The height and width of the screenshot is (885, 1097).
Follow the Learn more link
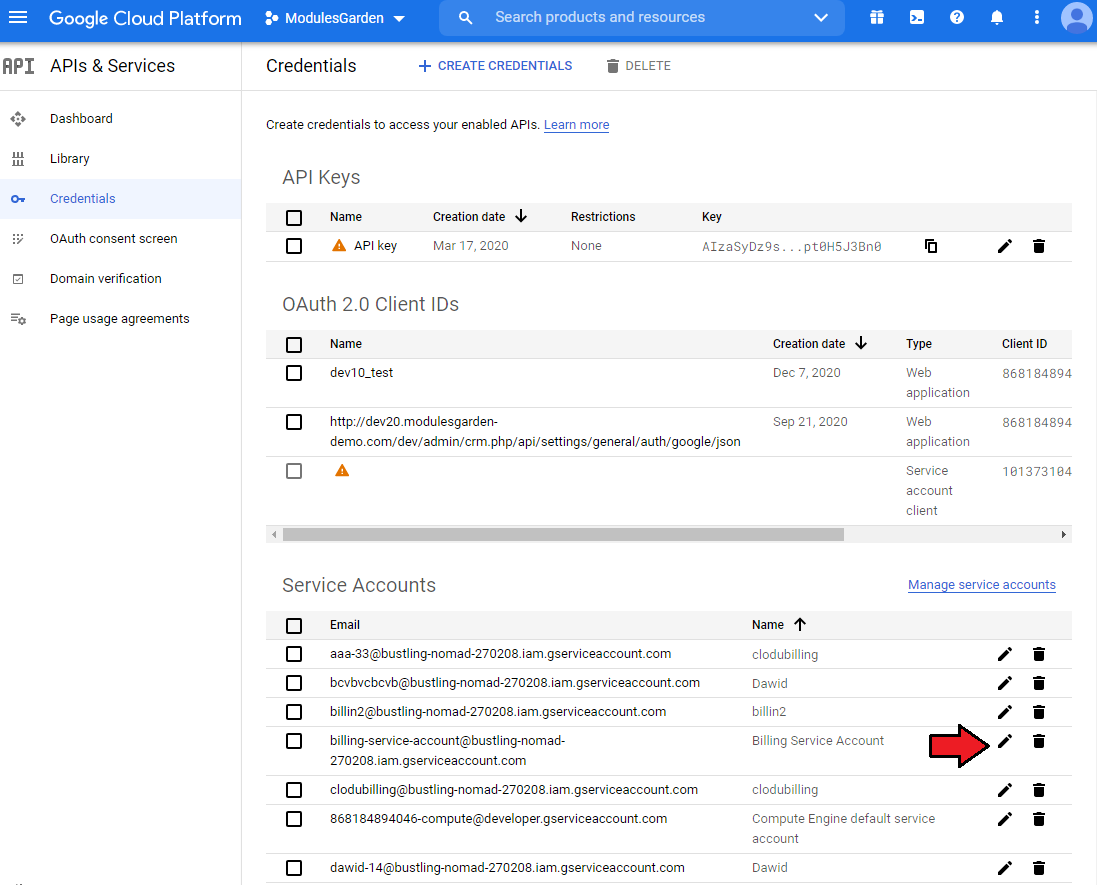point(576,125)
